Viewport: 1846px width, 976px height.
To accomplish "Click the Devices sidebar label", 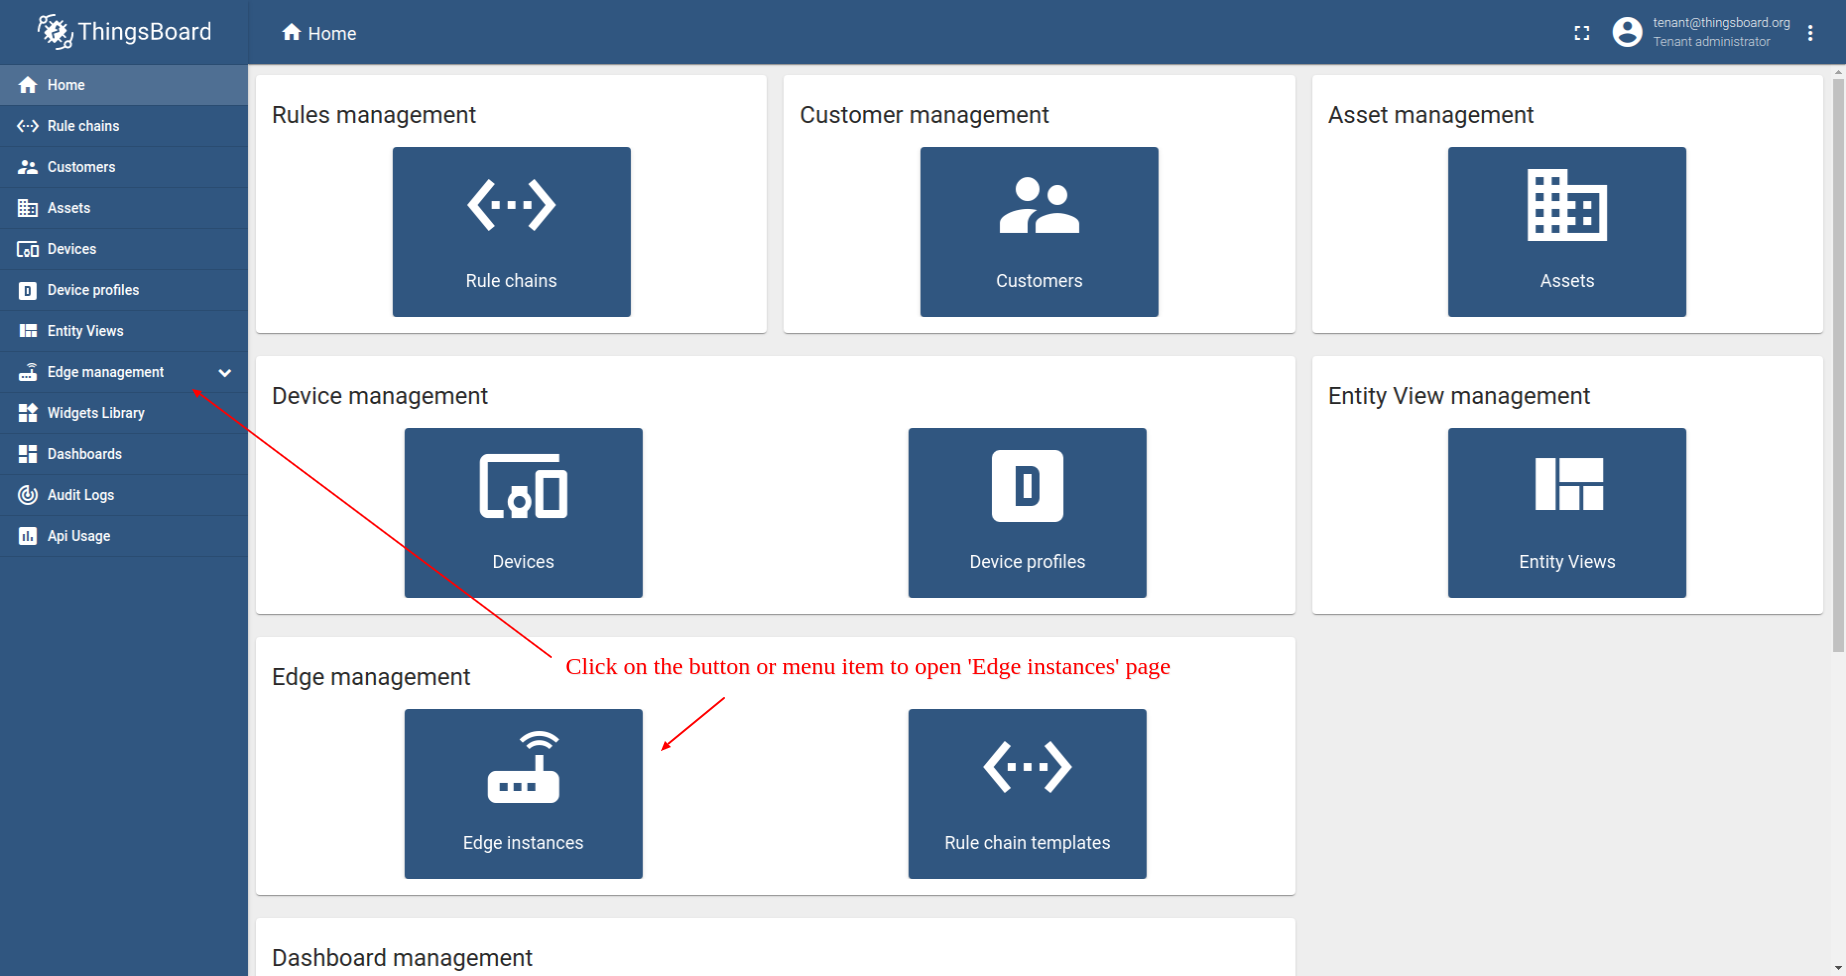I will [x=72, y=249].
